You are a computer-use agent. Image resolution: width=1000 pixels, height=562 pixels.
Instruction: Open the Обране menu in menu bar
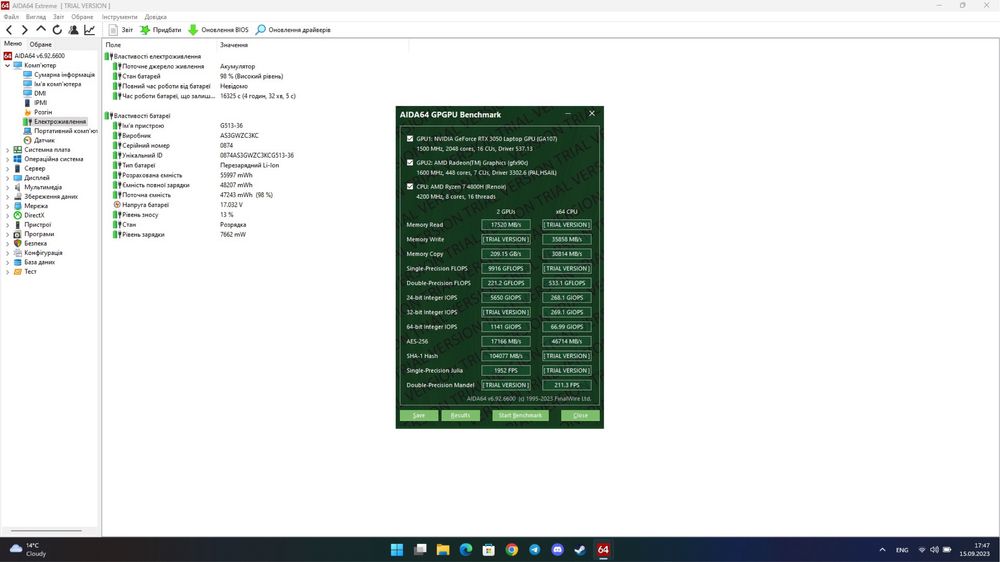[82, 17]
